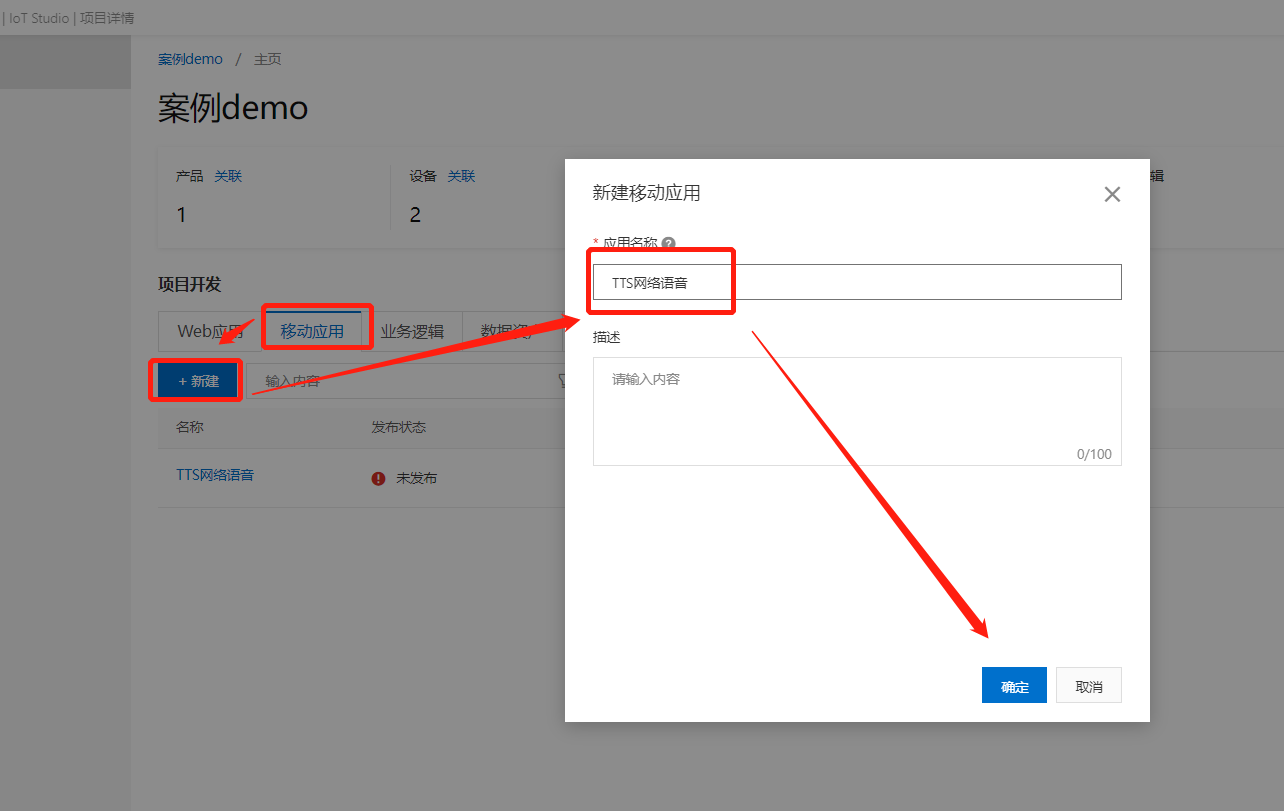Click the 名称 column header
Image resolution: width=1284 pixels, height=811 pixels.
click(190, 427)
